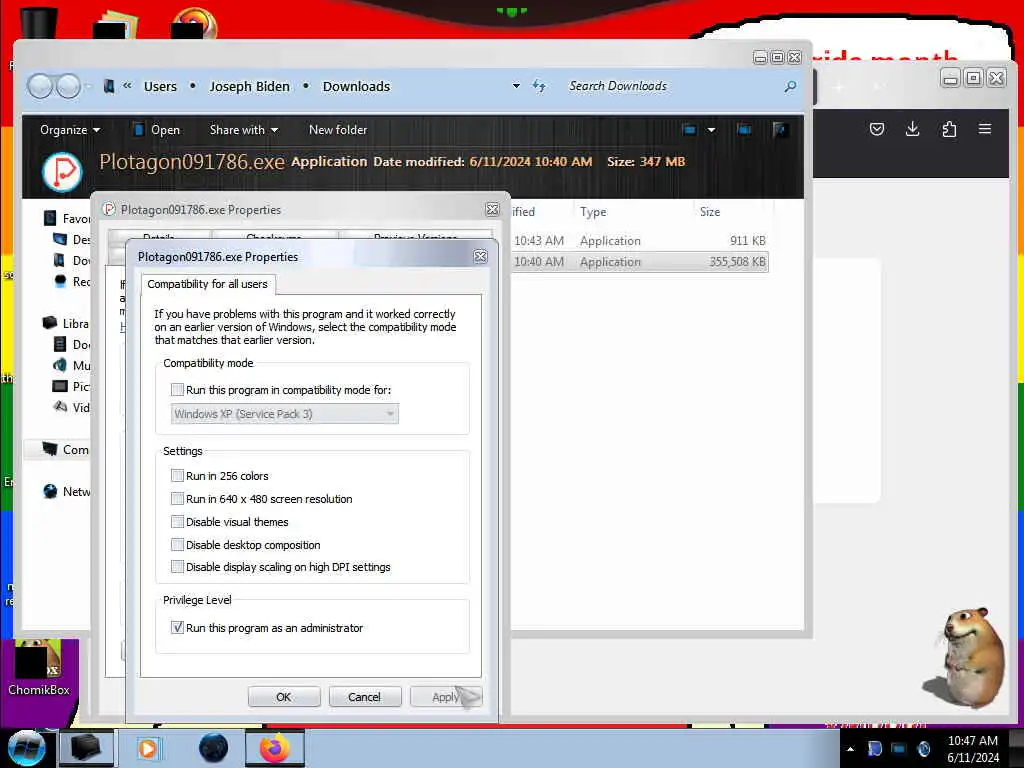This screenshot has height=768, width=1024.
Task: Select the 911 KB Application file row
Action: [639, 240]
